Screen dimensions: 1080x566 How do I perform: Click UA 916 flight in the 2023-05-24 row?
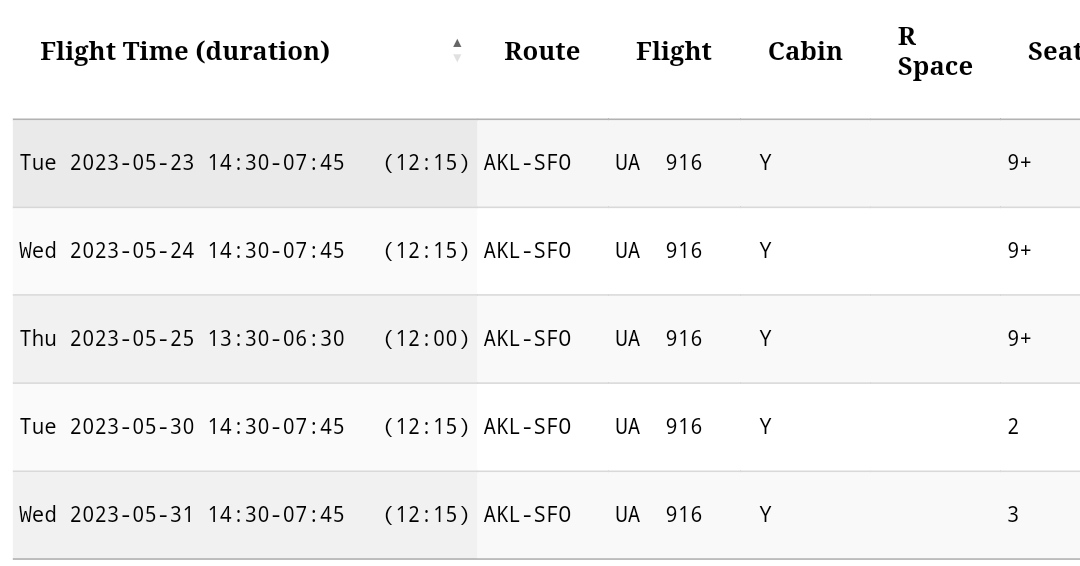point(658,251)
